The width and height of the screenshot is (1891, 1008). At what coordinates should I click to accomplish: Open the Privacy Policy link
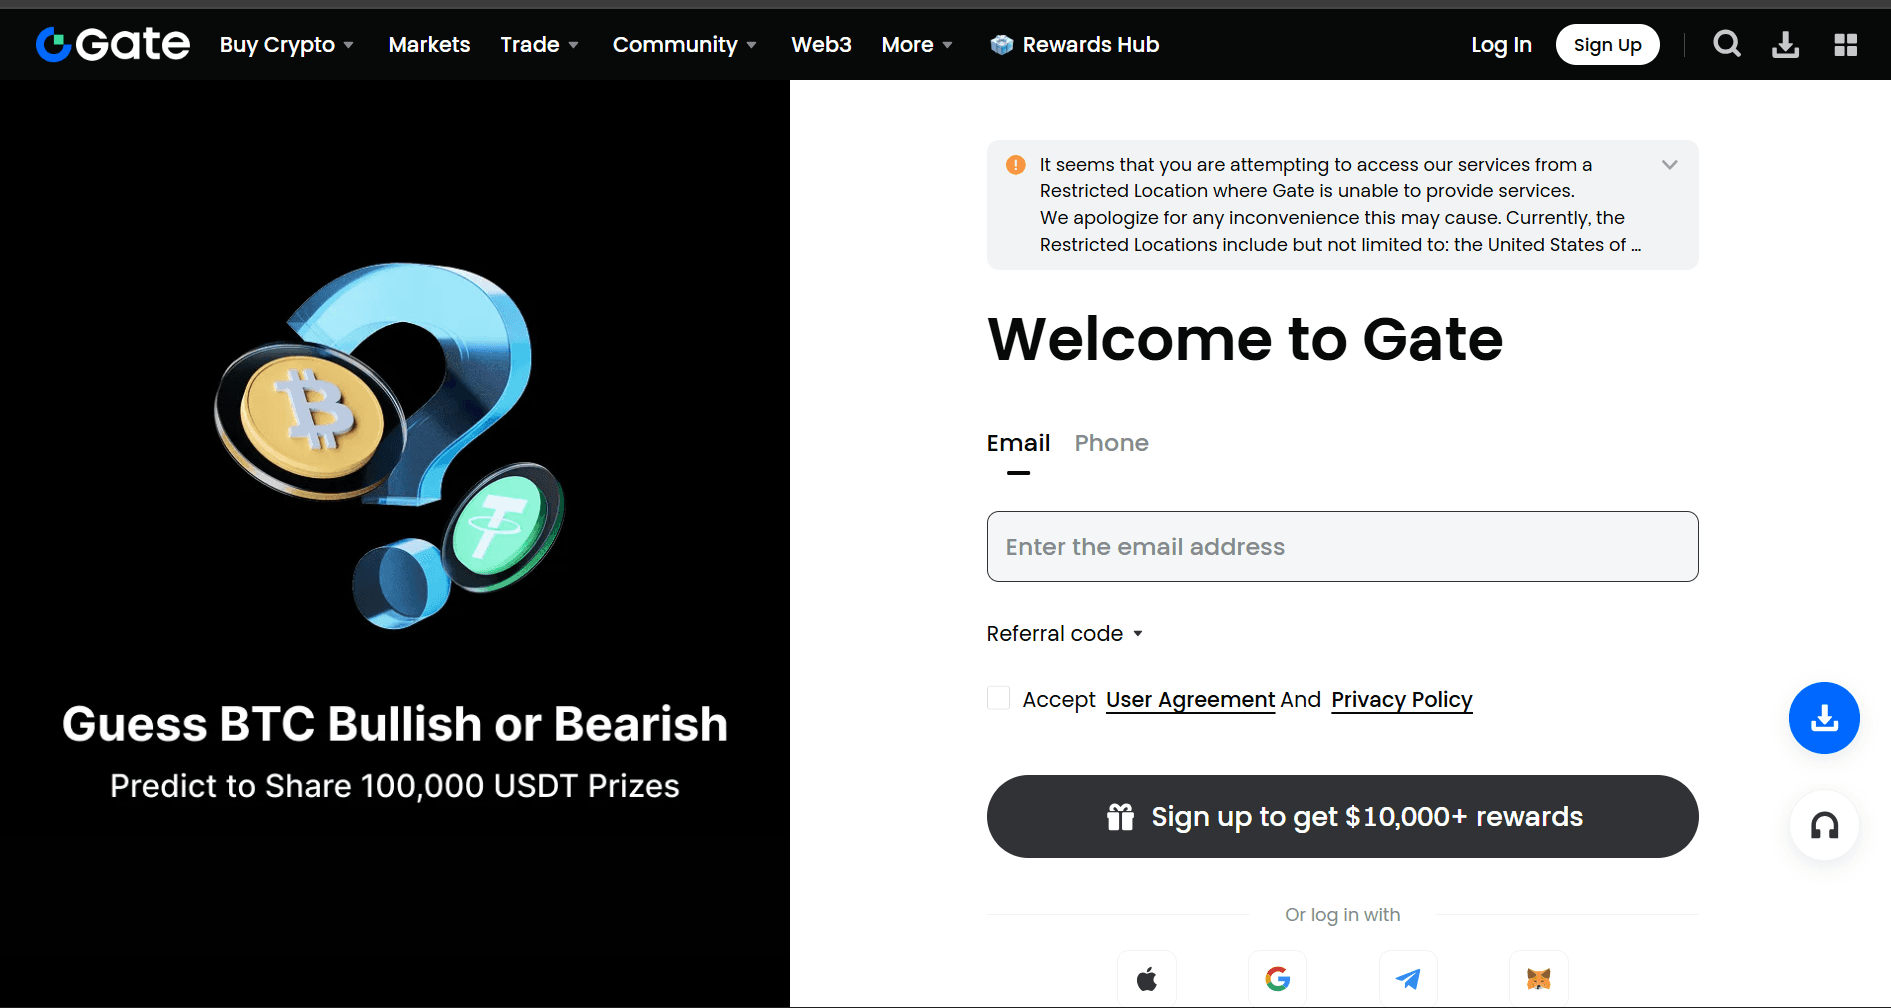click(x=1401, y=700)
